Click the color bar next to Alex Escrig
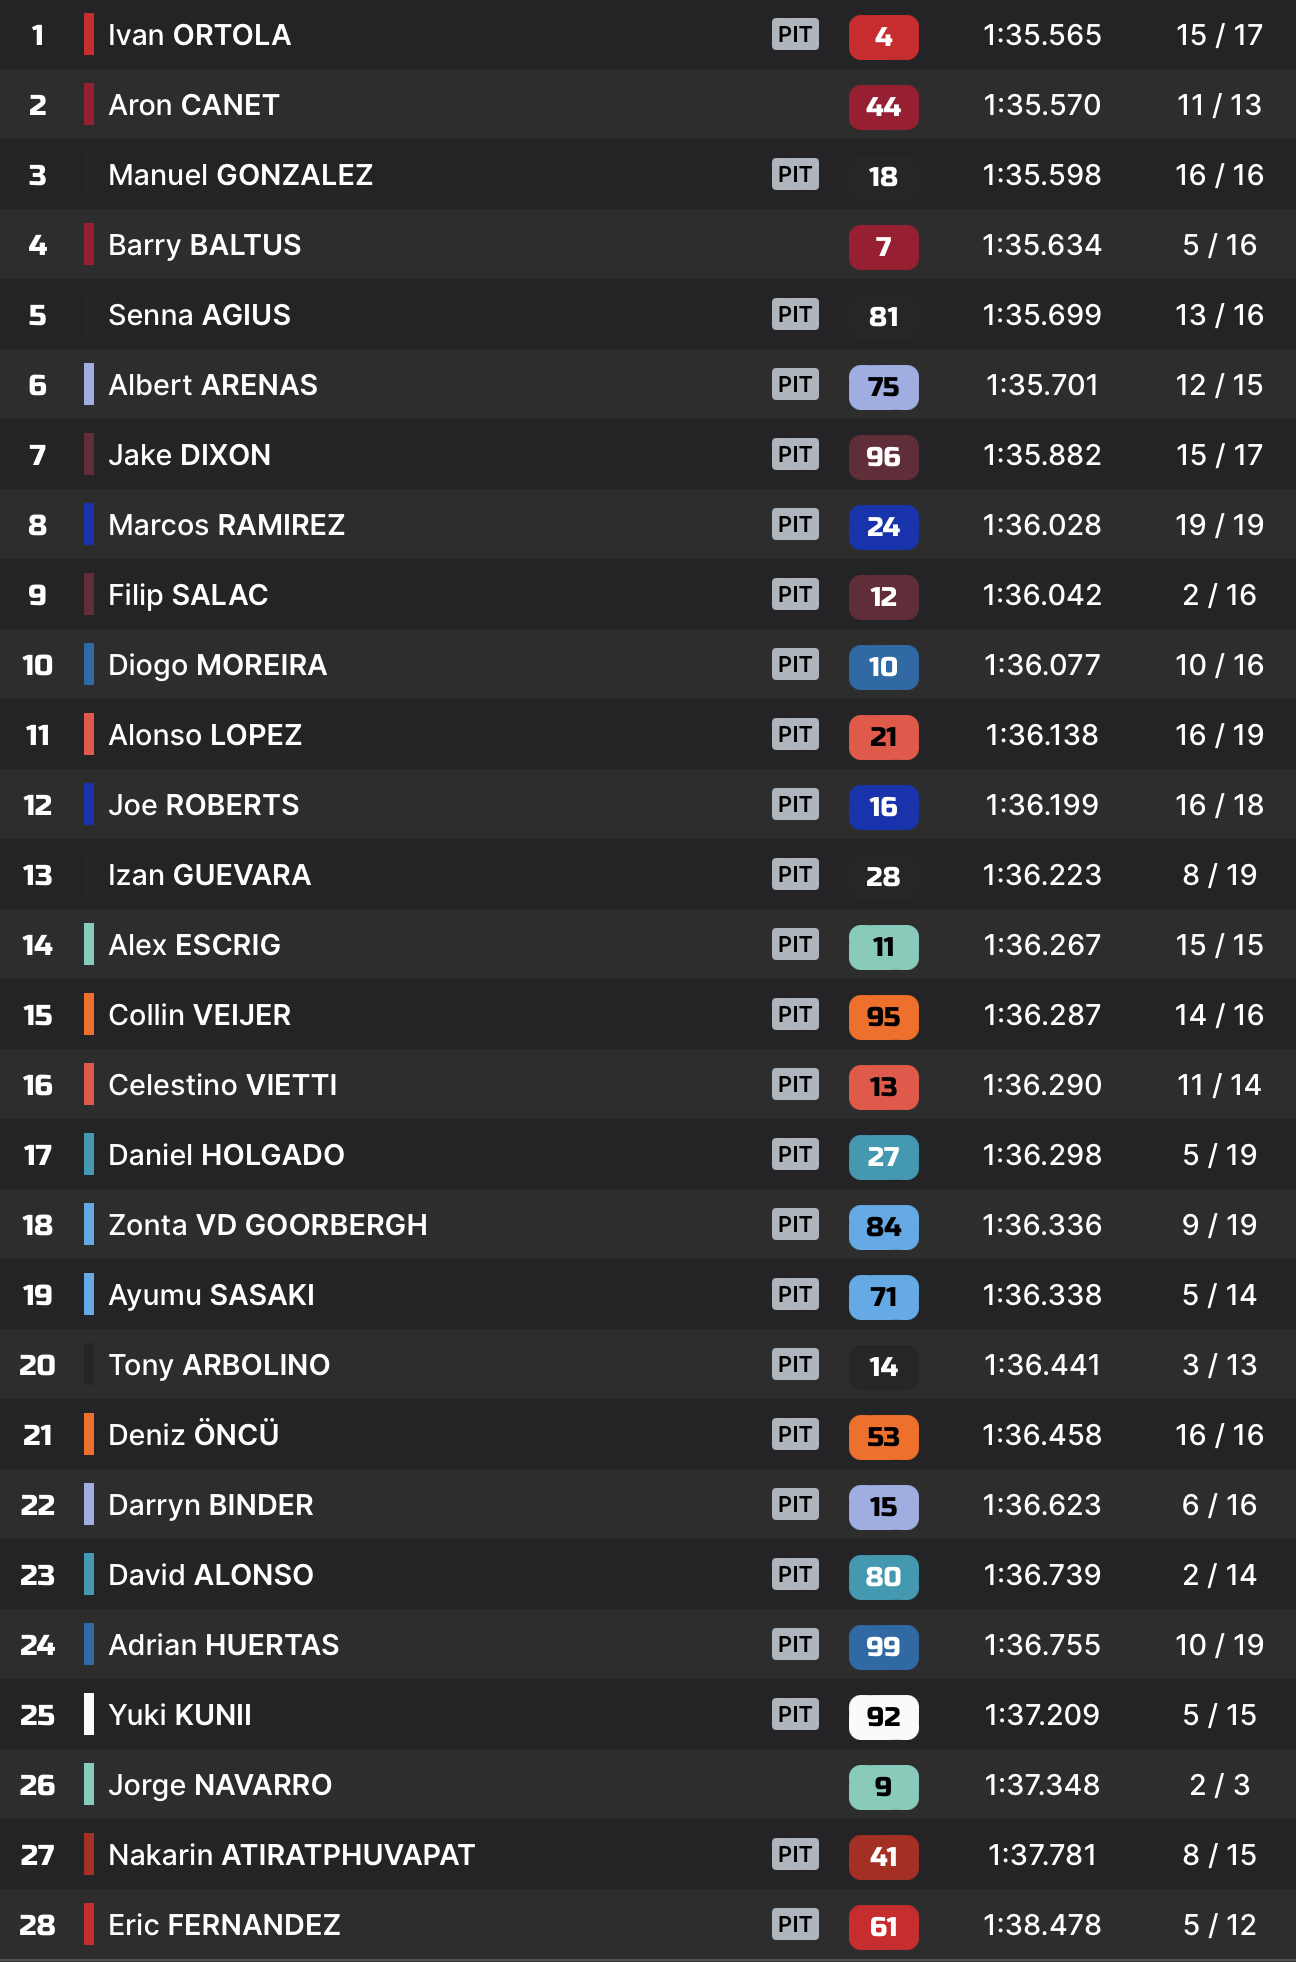The image size is (1296, 1962). tap(89, 945)
